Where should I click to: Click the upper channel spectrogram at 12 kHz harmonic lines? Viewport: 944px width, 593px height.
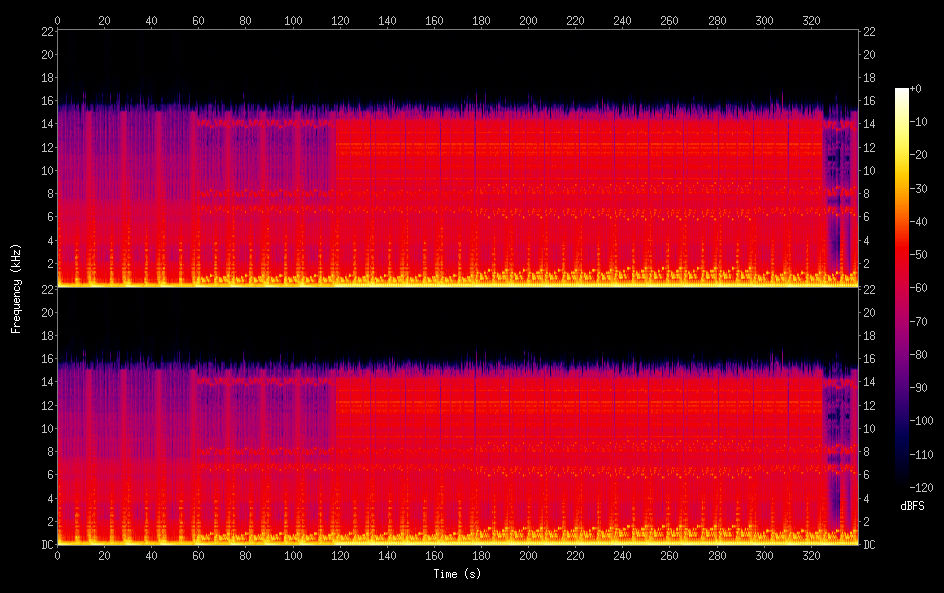click(x=580, y=147)
